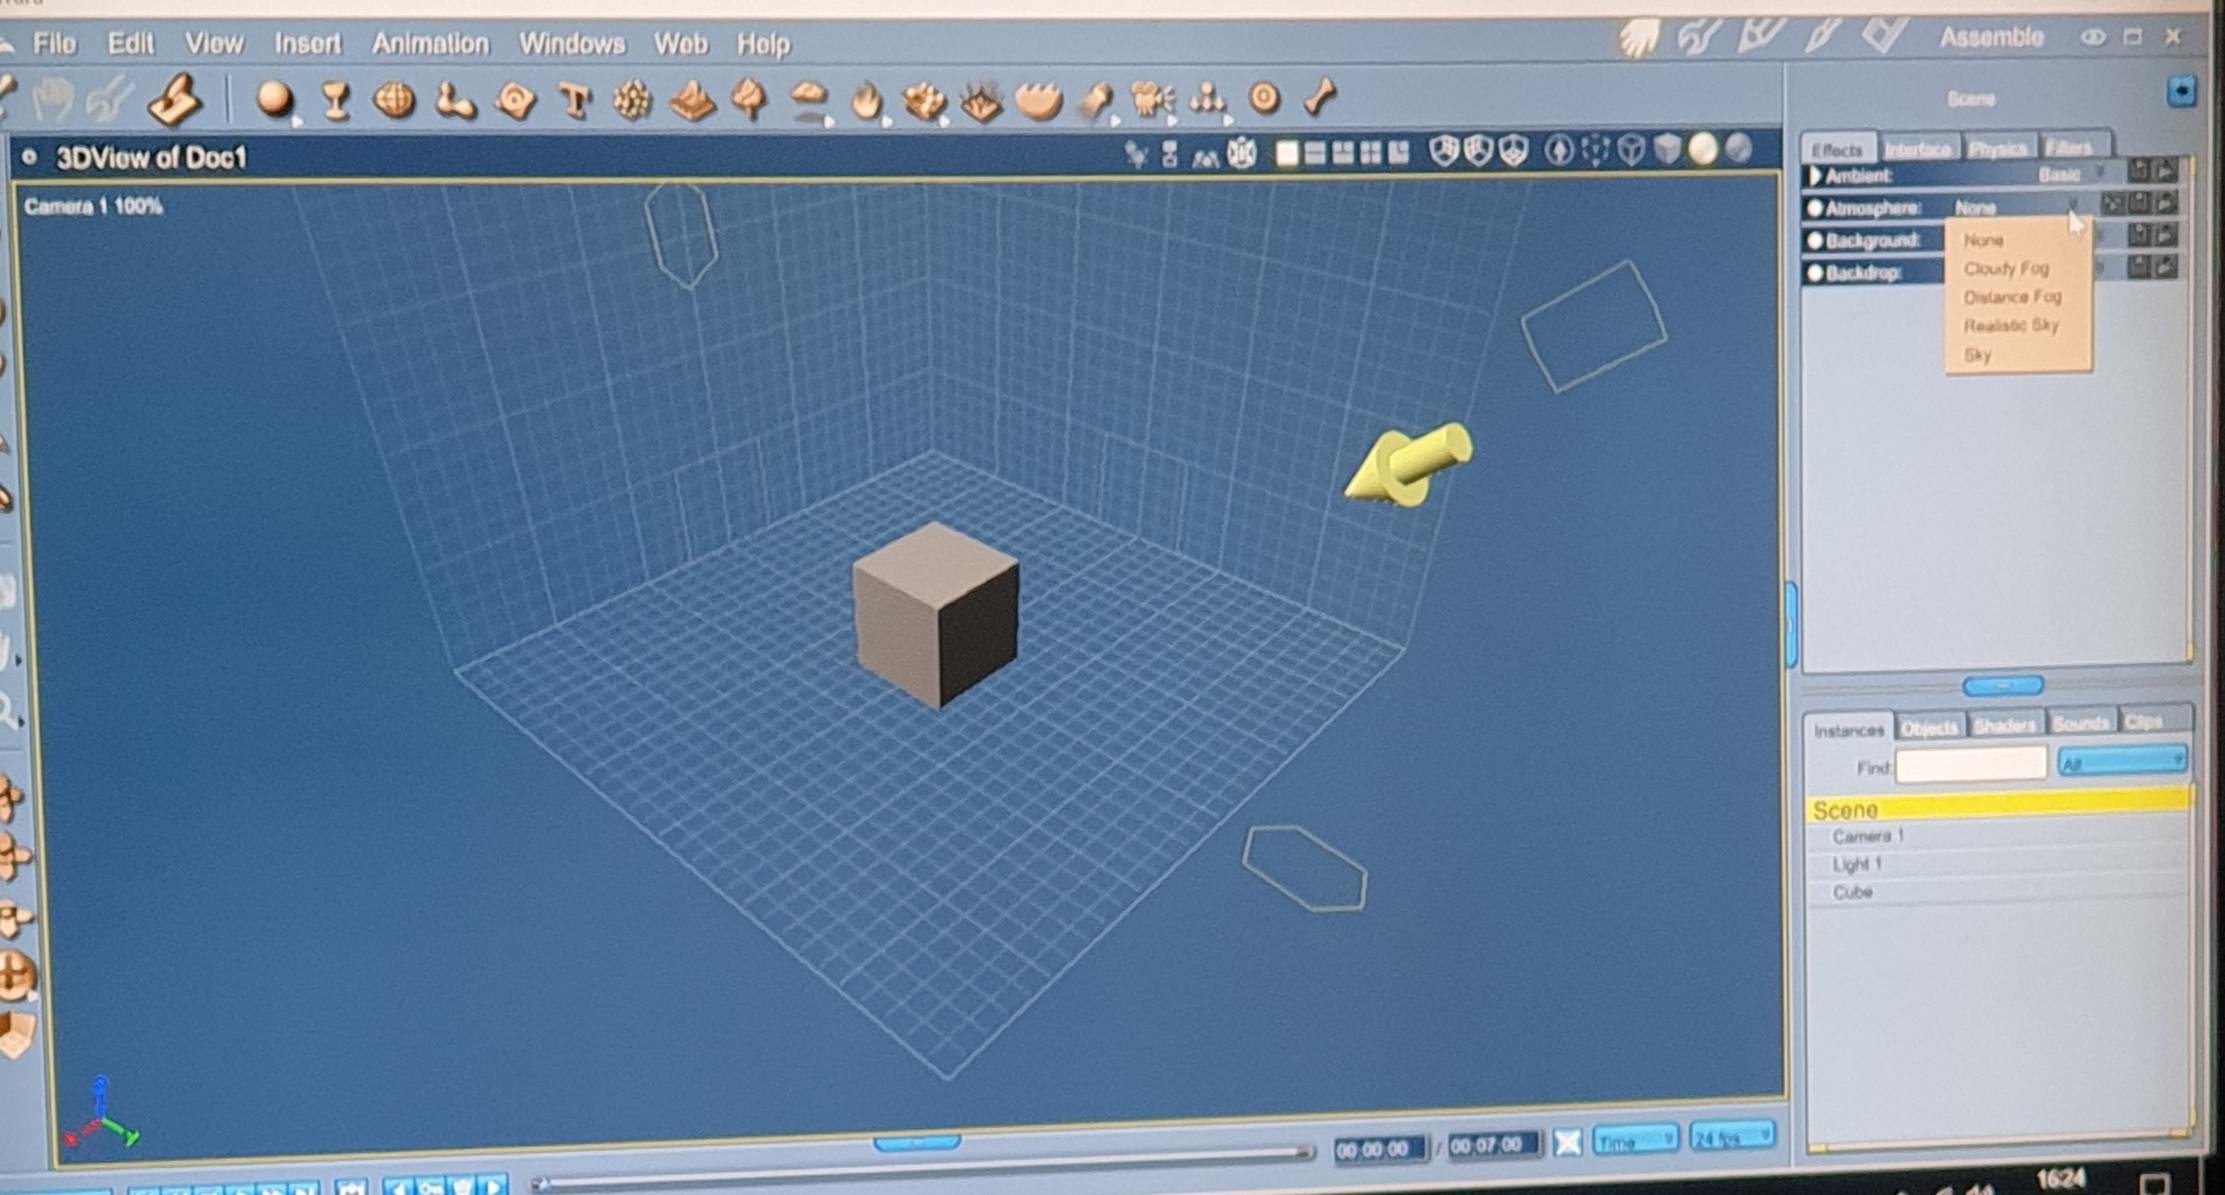Select the Text tool icon
Screen dimensions: 2225x1195
[x=574, y=100]
